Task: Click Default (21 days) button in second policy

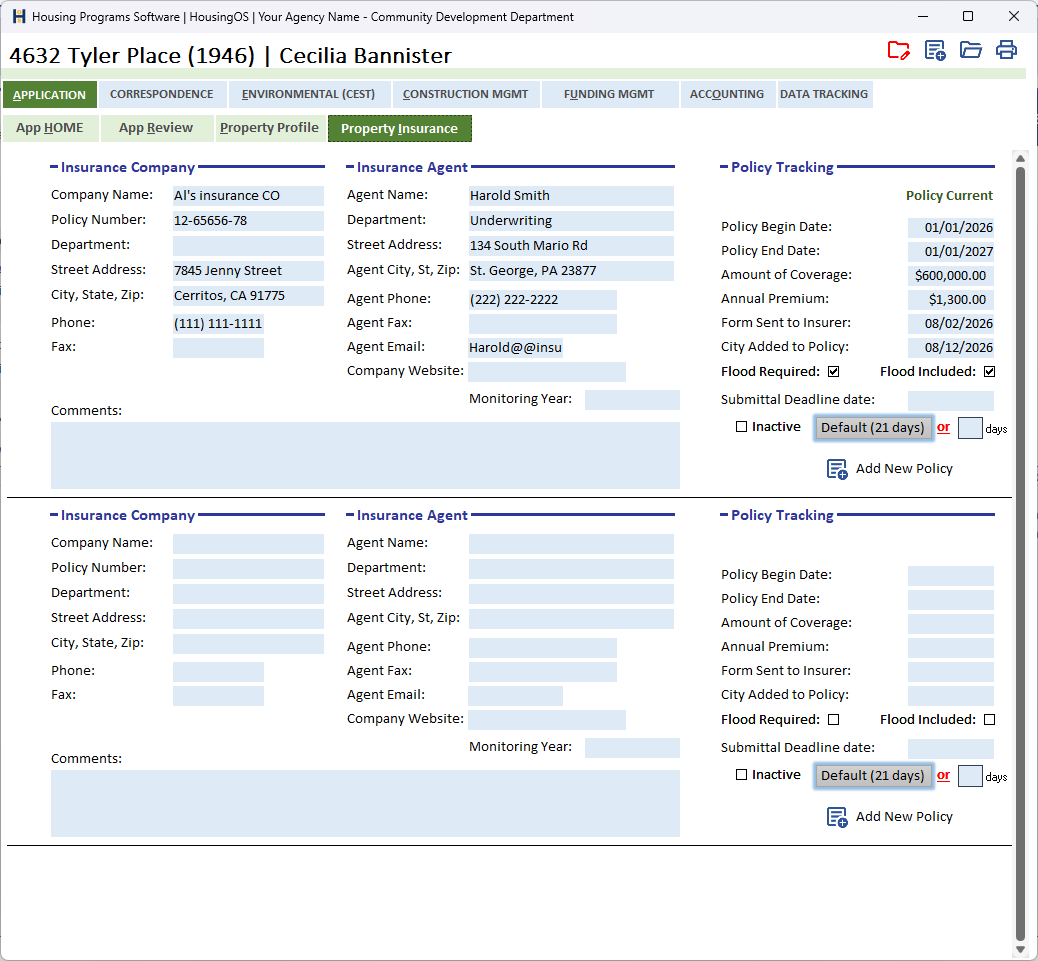Action: 873,776
